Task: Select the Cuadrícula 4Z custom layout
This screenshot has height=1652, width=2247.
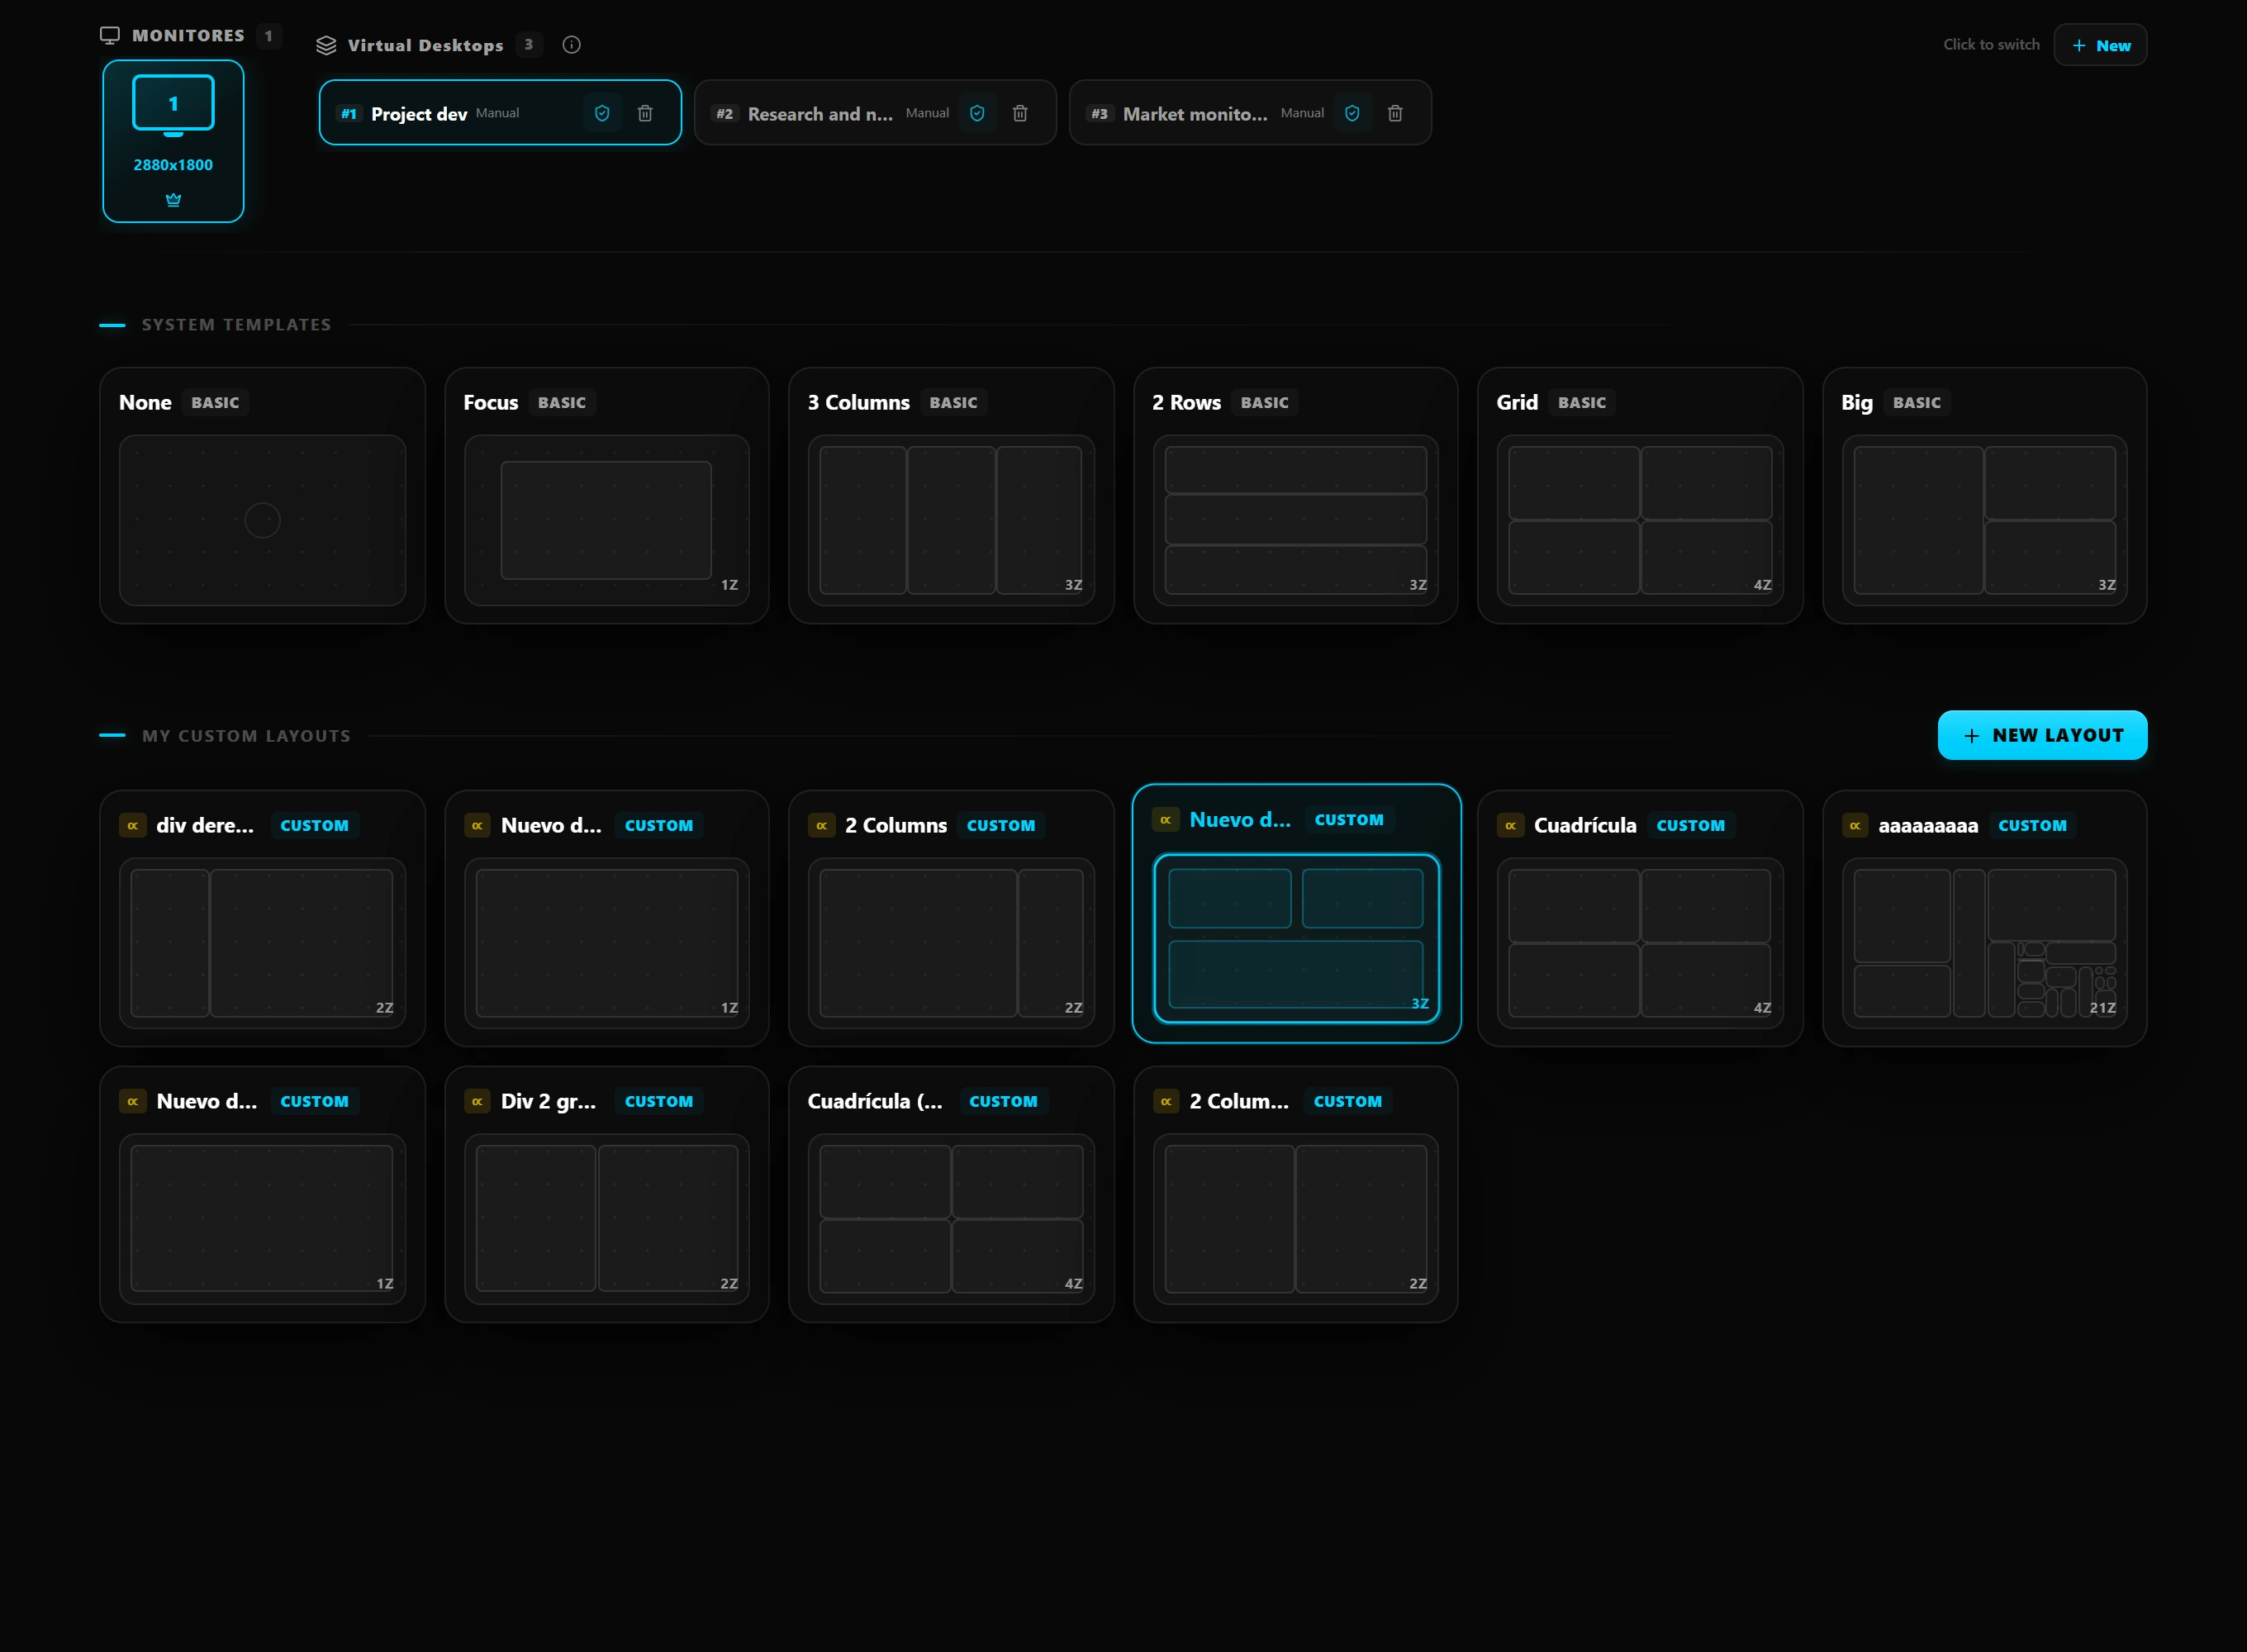Action: pos(1640,918)
